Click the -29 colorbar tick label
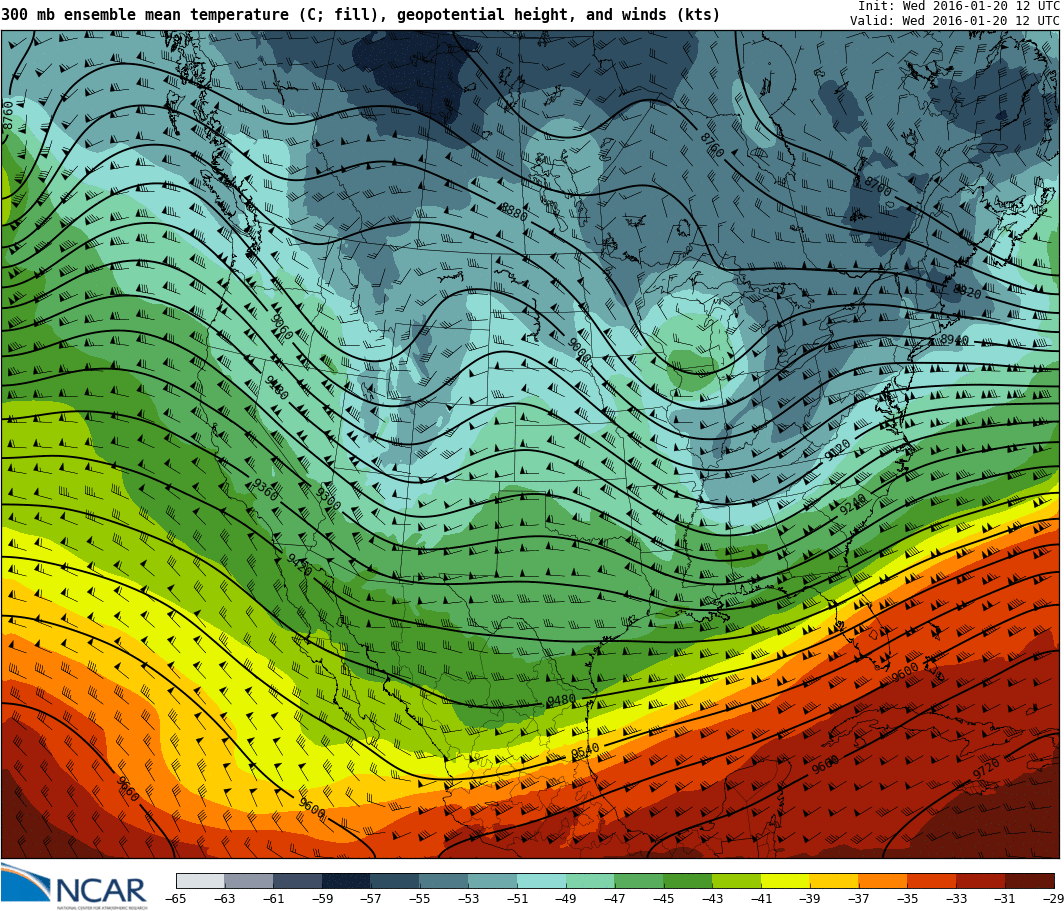This screenshot has height=911, width=1064. click(x=1054, y=899)
